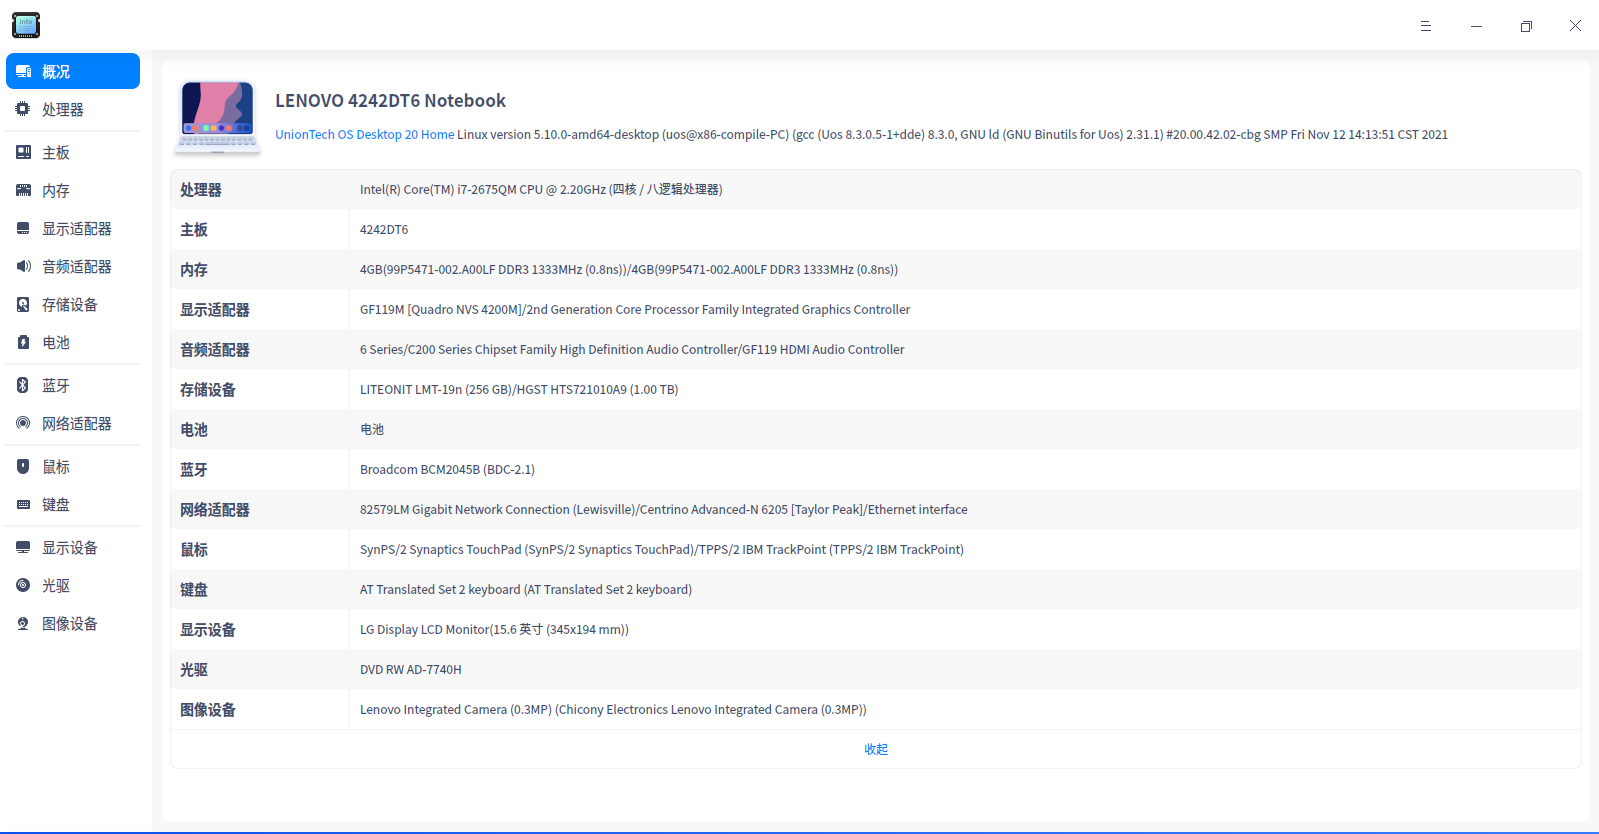The image size is (1599, 834).
Task: Minimize the device manager window
Action: click(1476, 26)
